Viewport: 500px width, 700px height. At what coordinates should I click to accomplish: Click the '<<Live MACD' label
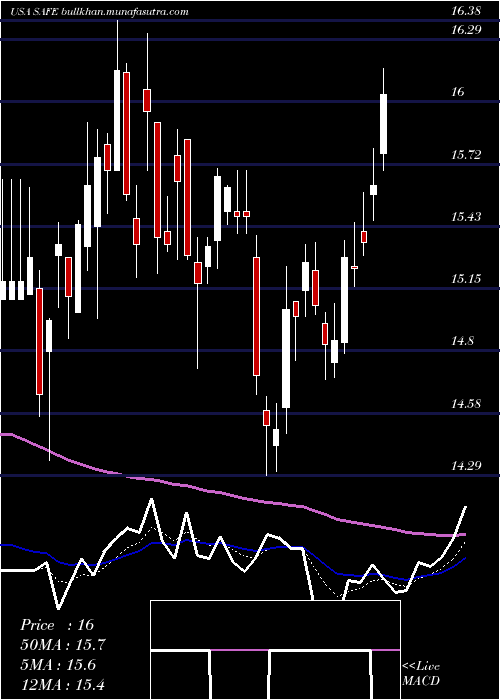pyautogui.click(x=421, y=673)
